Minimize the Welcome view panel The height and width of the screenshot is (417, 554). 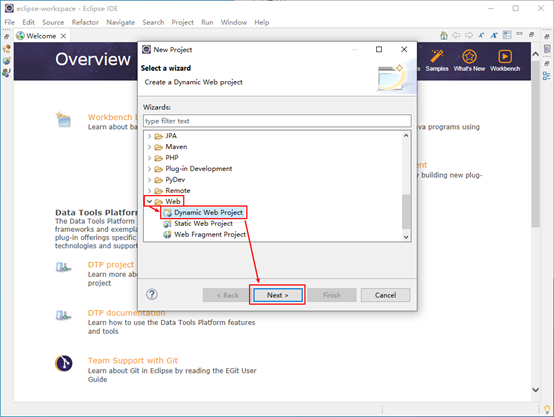click(519, 34)
